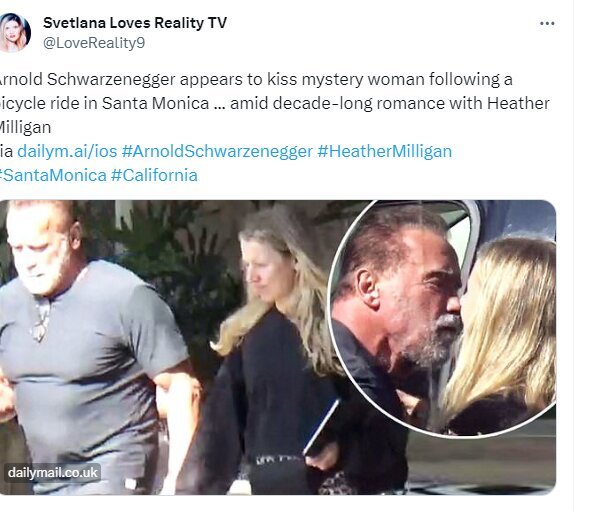Open the dailym.ai/ios link
Screen dimensions: 589x511
(67, 151)
